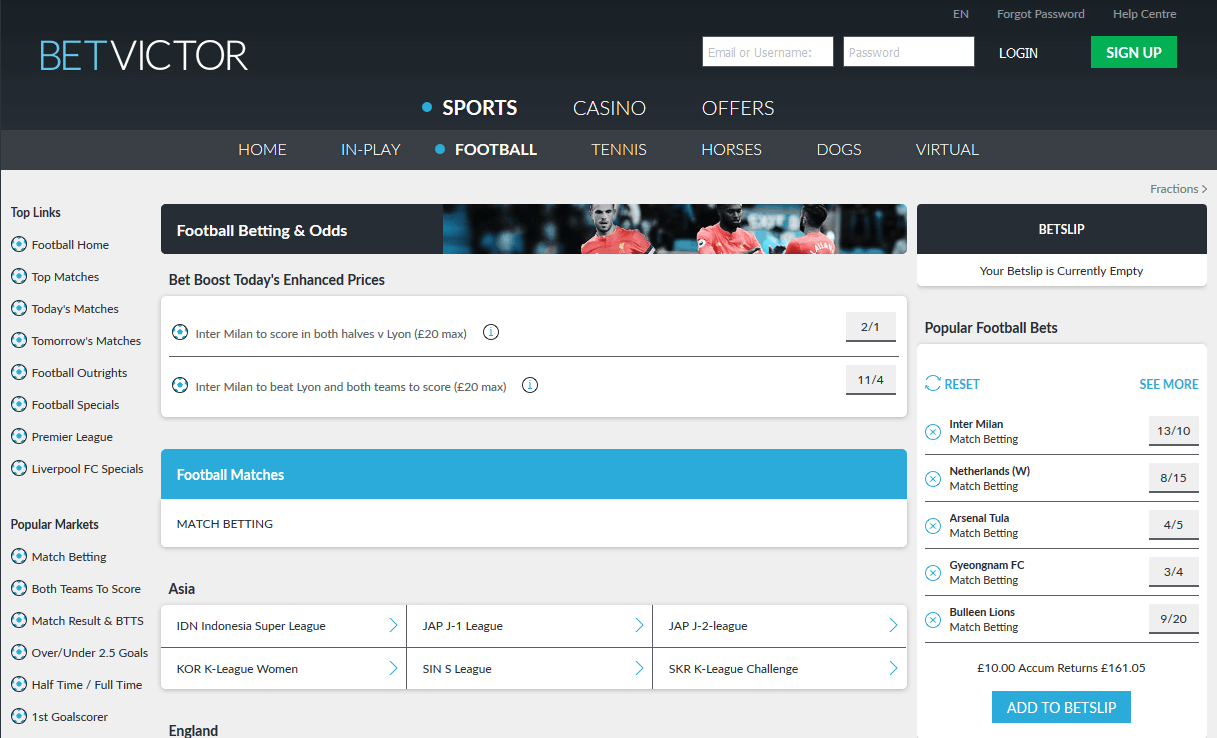This screenshot has height=738, width=1217.
Task: Remove Arsenal Tula from popular bets
Action: coord(933,526)
